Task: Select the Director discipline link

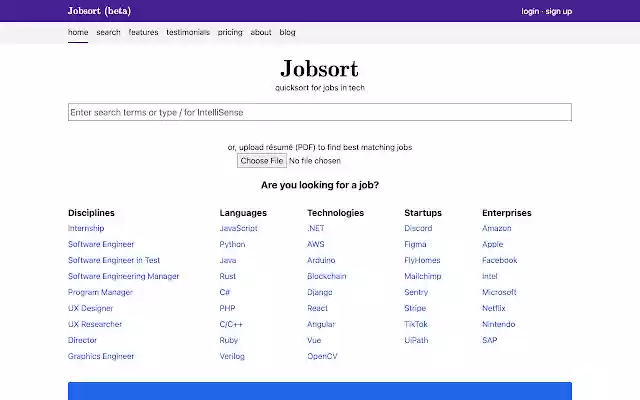Action: coord(82,340)
